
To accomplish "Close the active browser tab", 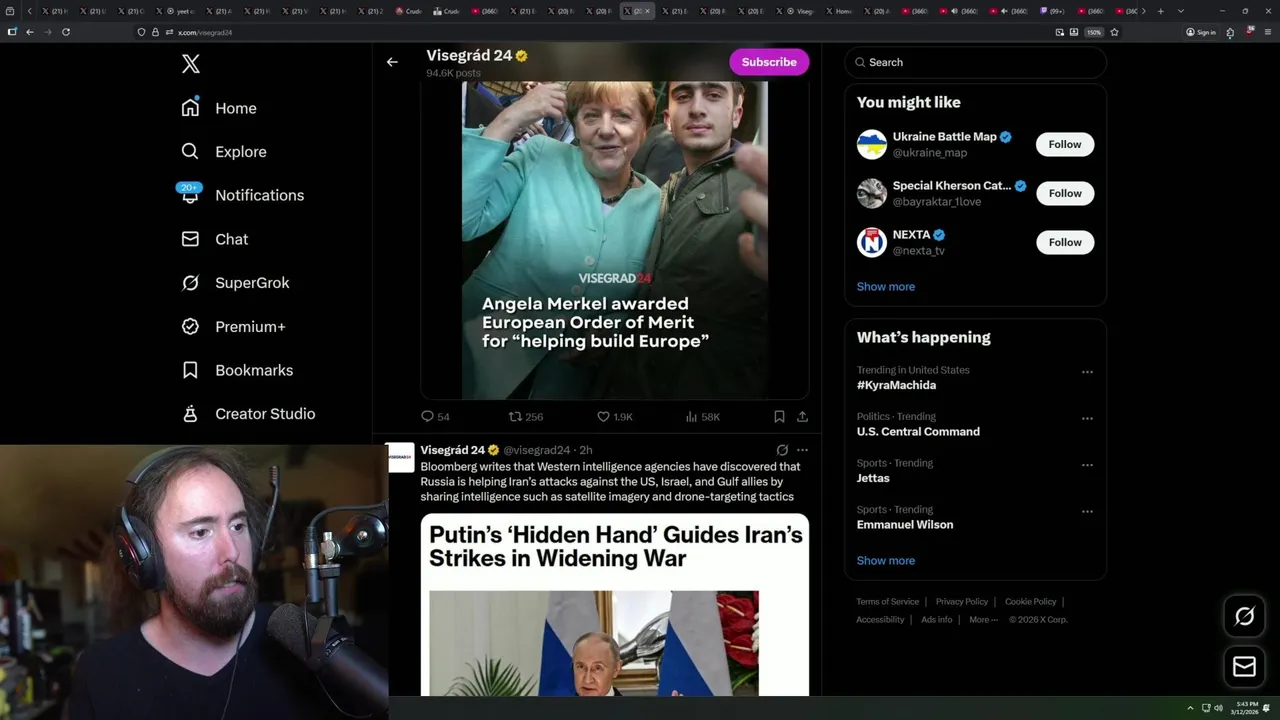I will [648, 11].
